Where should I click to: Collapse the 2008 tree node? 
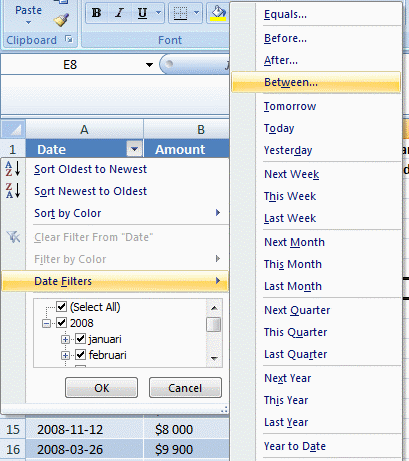point(46,323)
